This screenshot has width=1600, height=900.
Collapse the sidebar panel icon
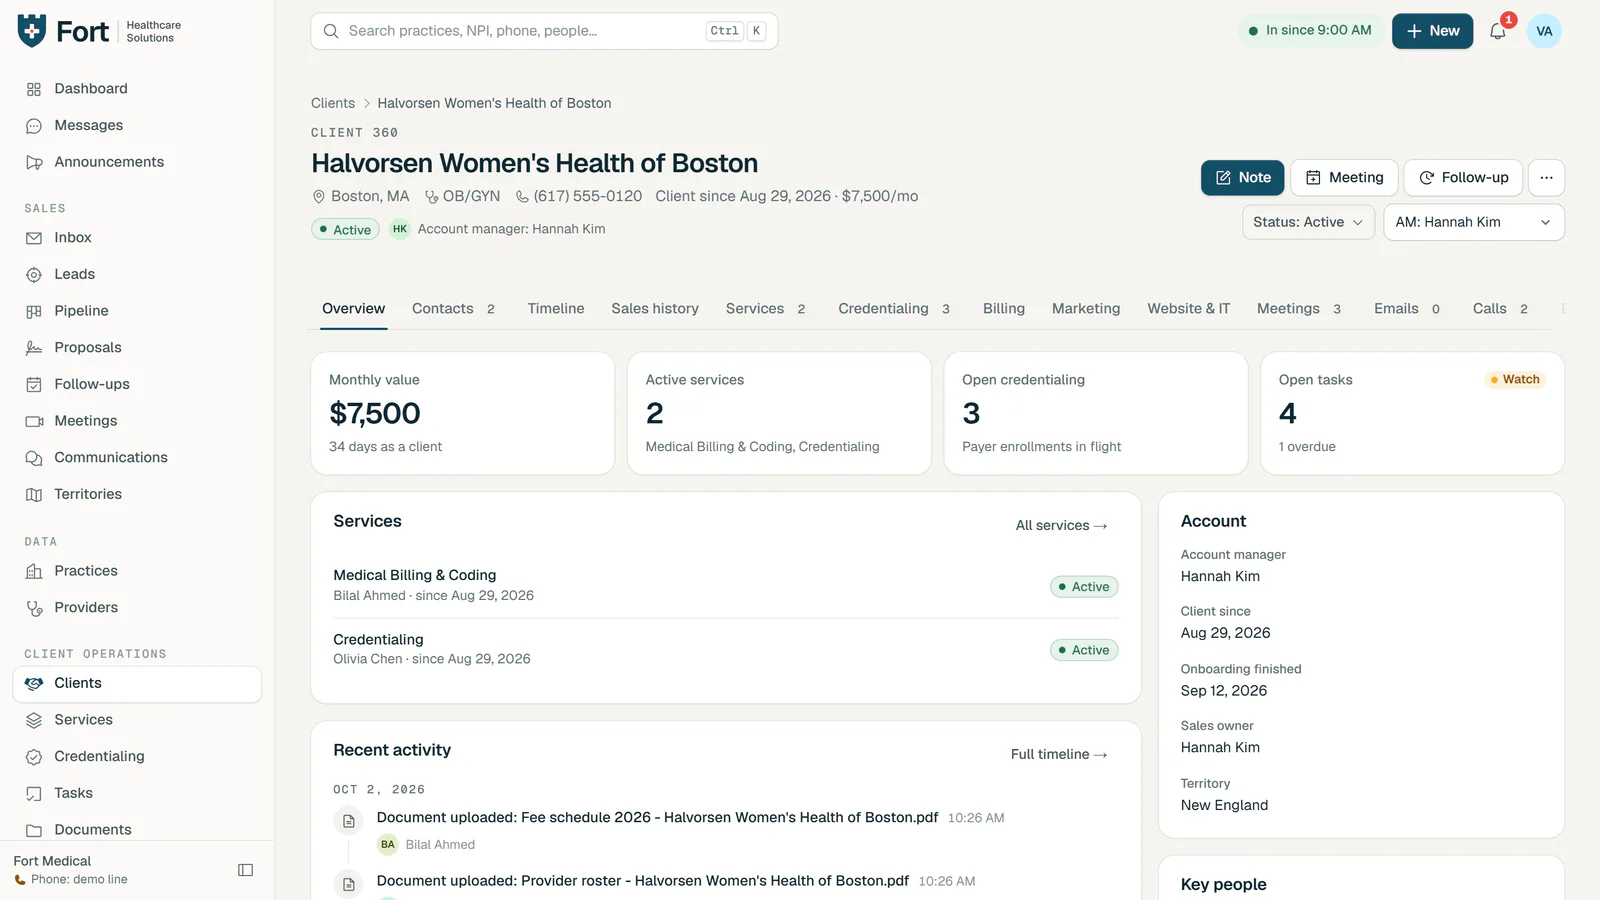[x=245, y=870]
